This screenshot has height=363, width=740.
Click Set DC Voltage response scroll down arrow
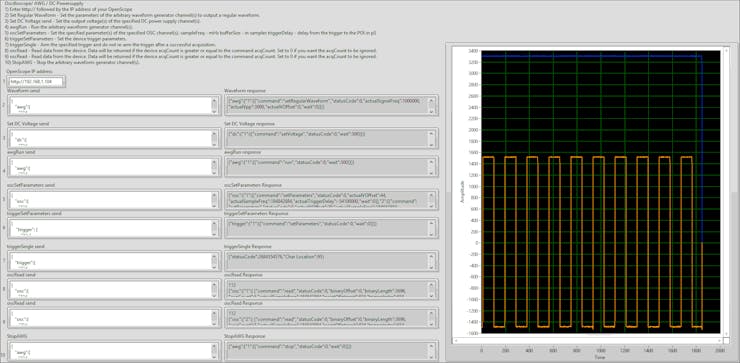coord(431,144)
